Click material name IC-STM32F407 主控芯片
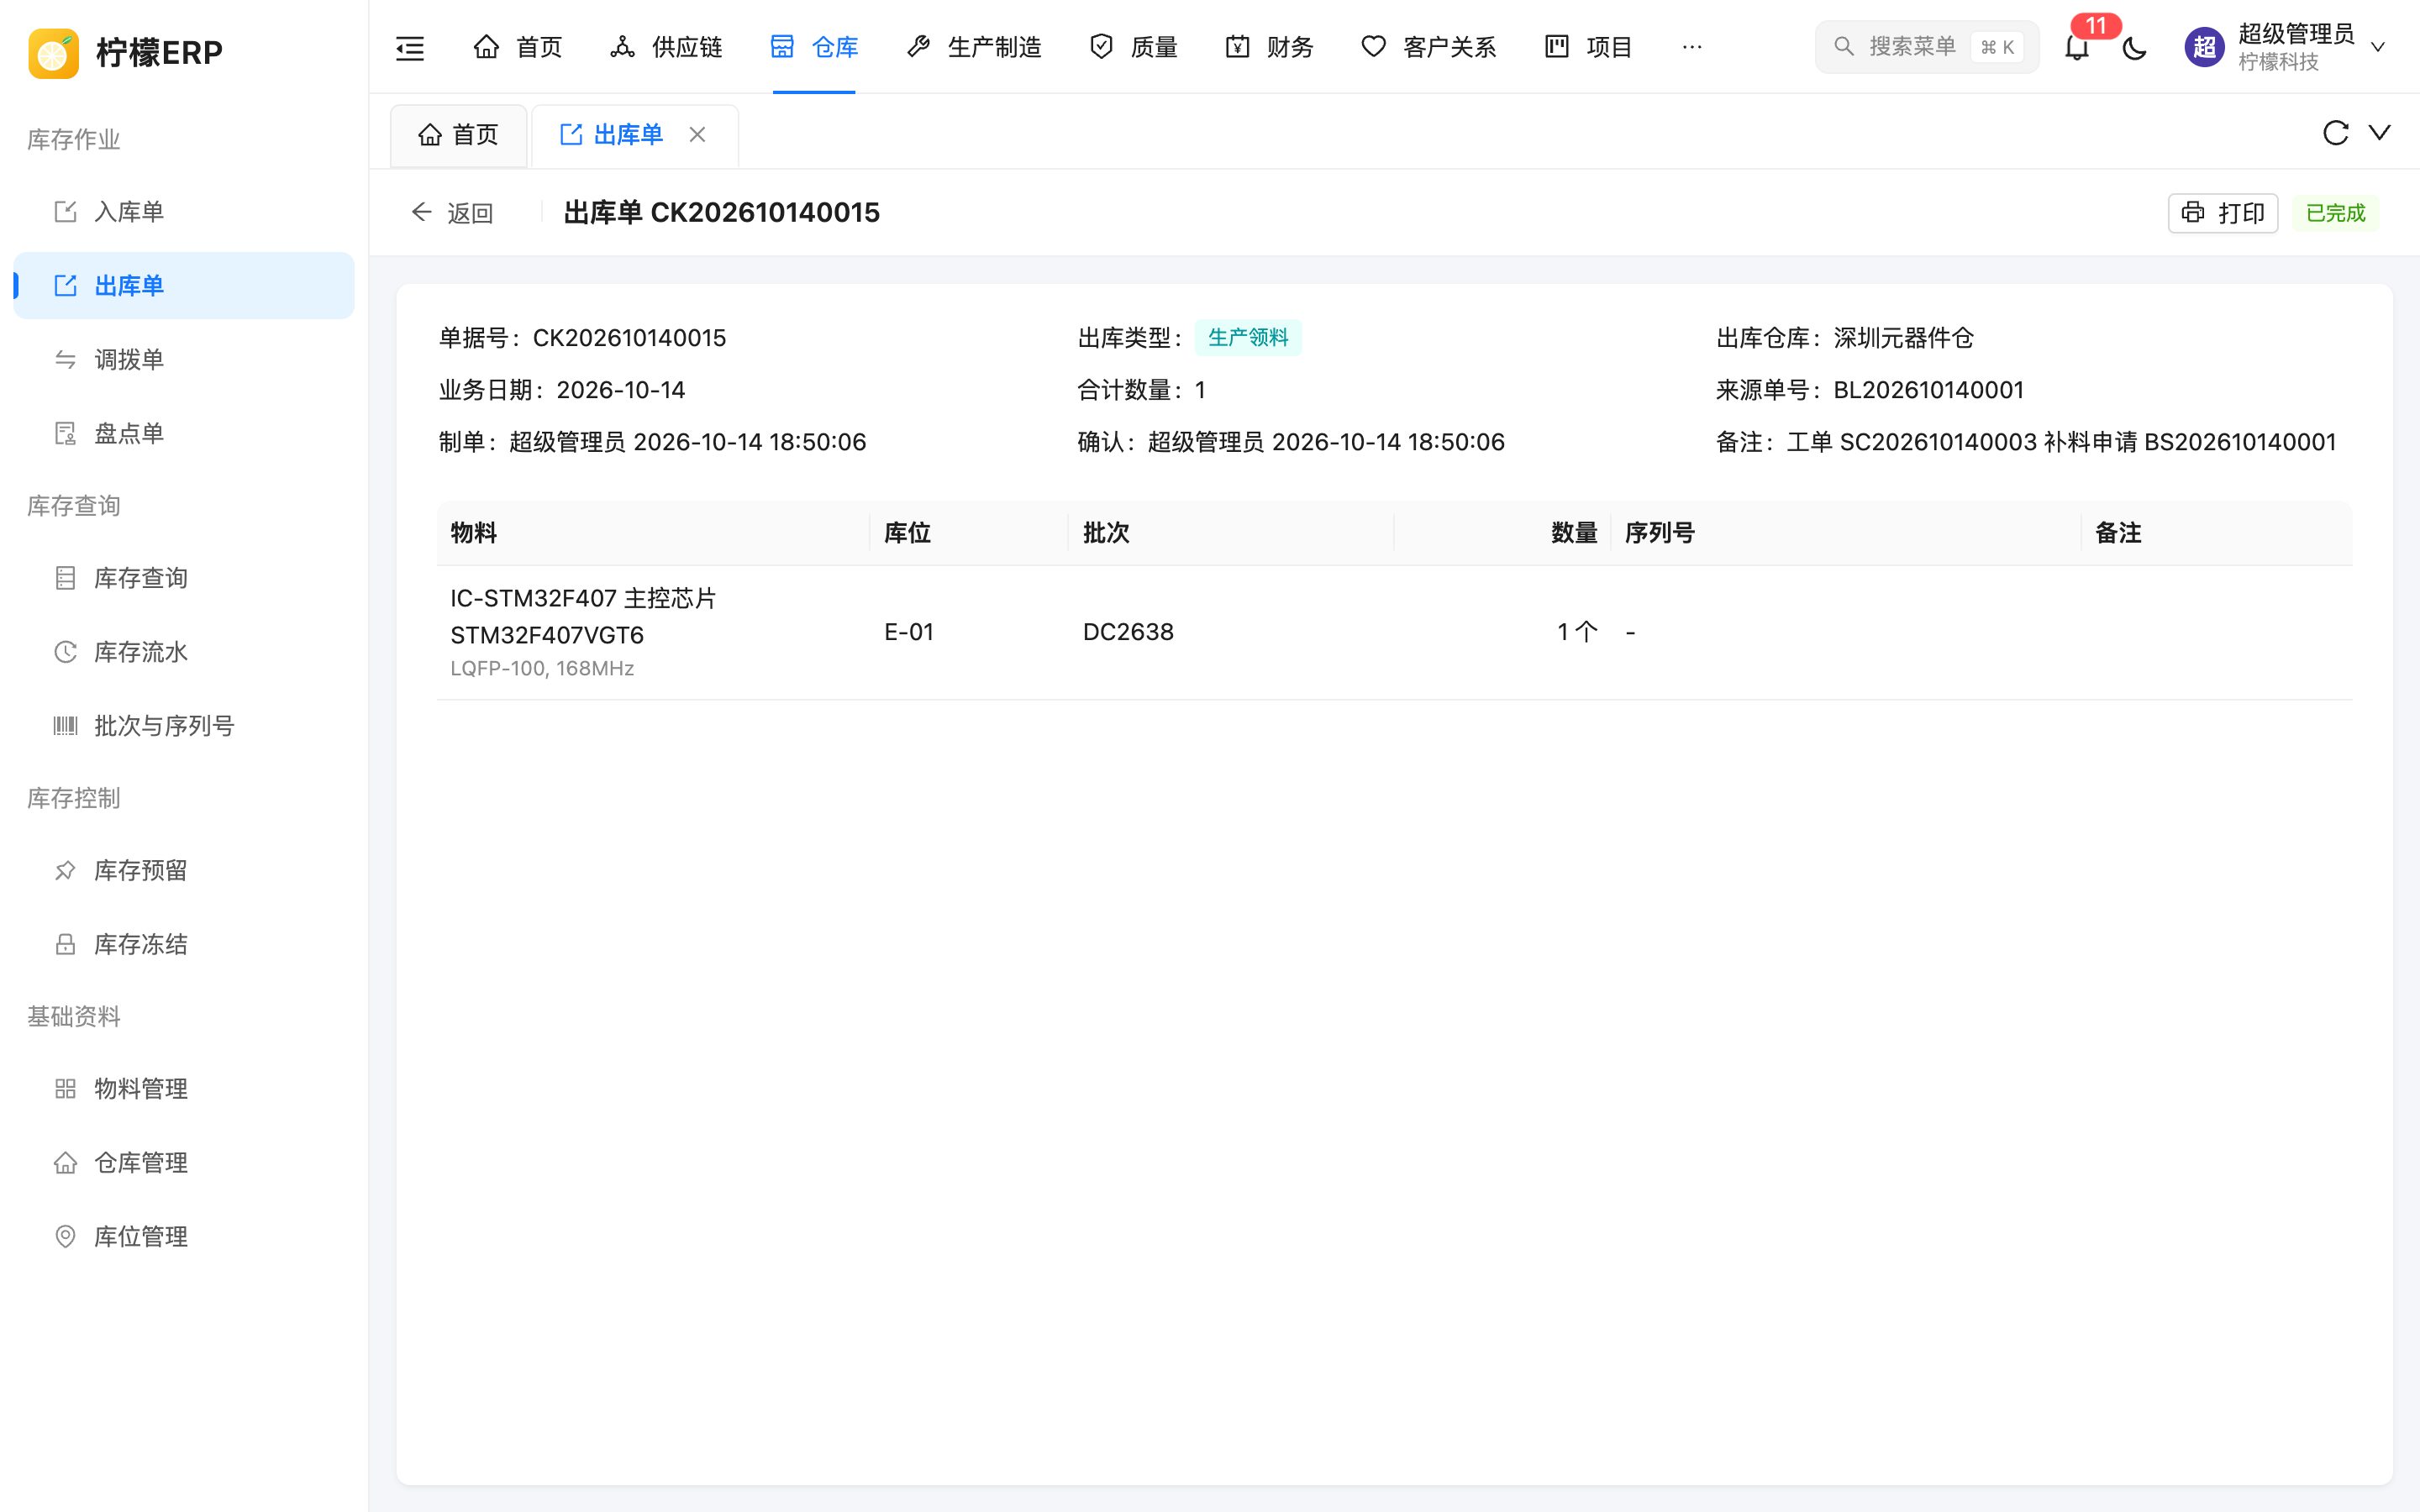The height and width of the screenshot is (1512, 2420). tap(583, 598)
